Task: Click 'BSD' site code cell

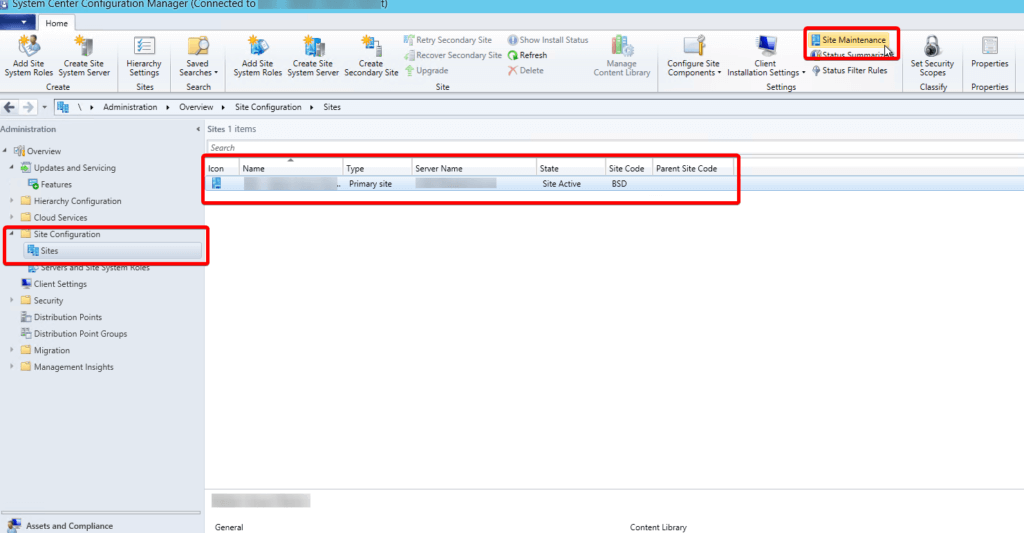Action: [x=619, y=184]
